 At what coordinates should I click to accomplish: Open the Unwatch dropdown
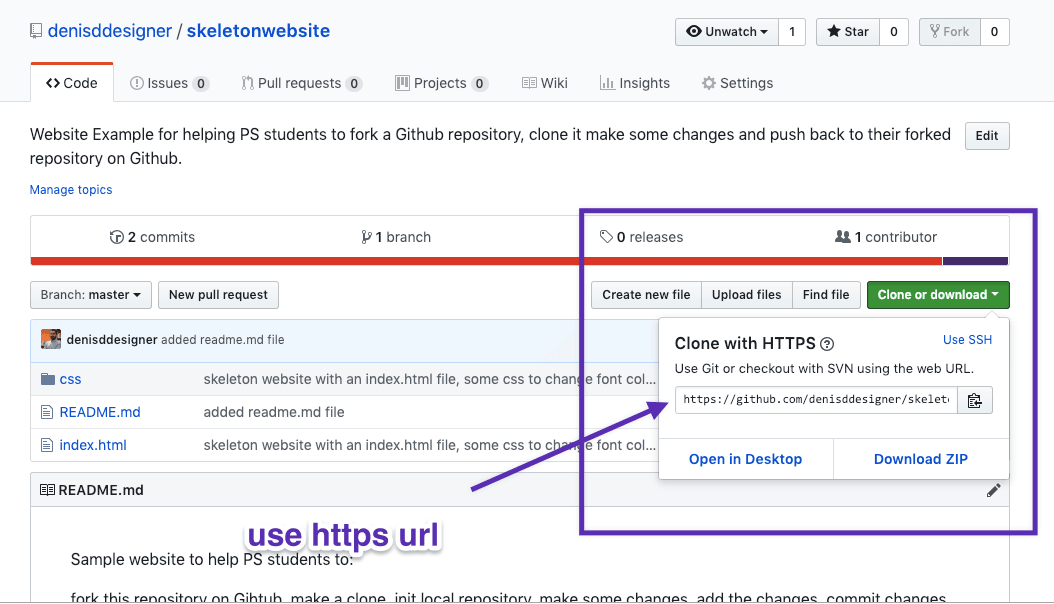click(726, 31)
